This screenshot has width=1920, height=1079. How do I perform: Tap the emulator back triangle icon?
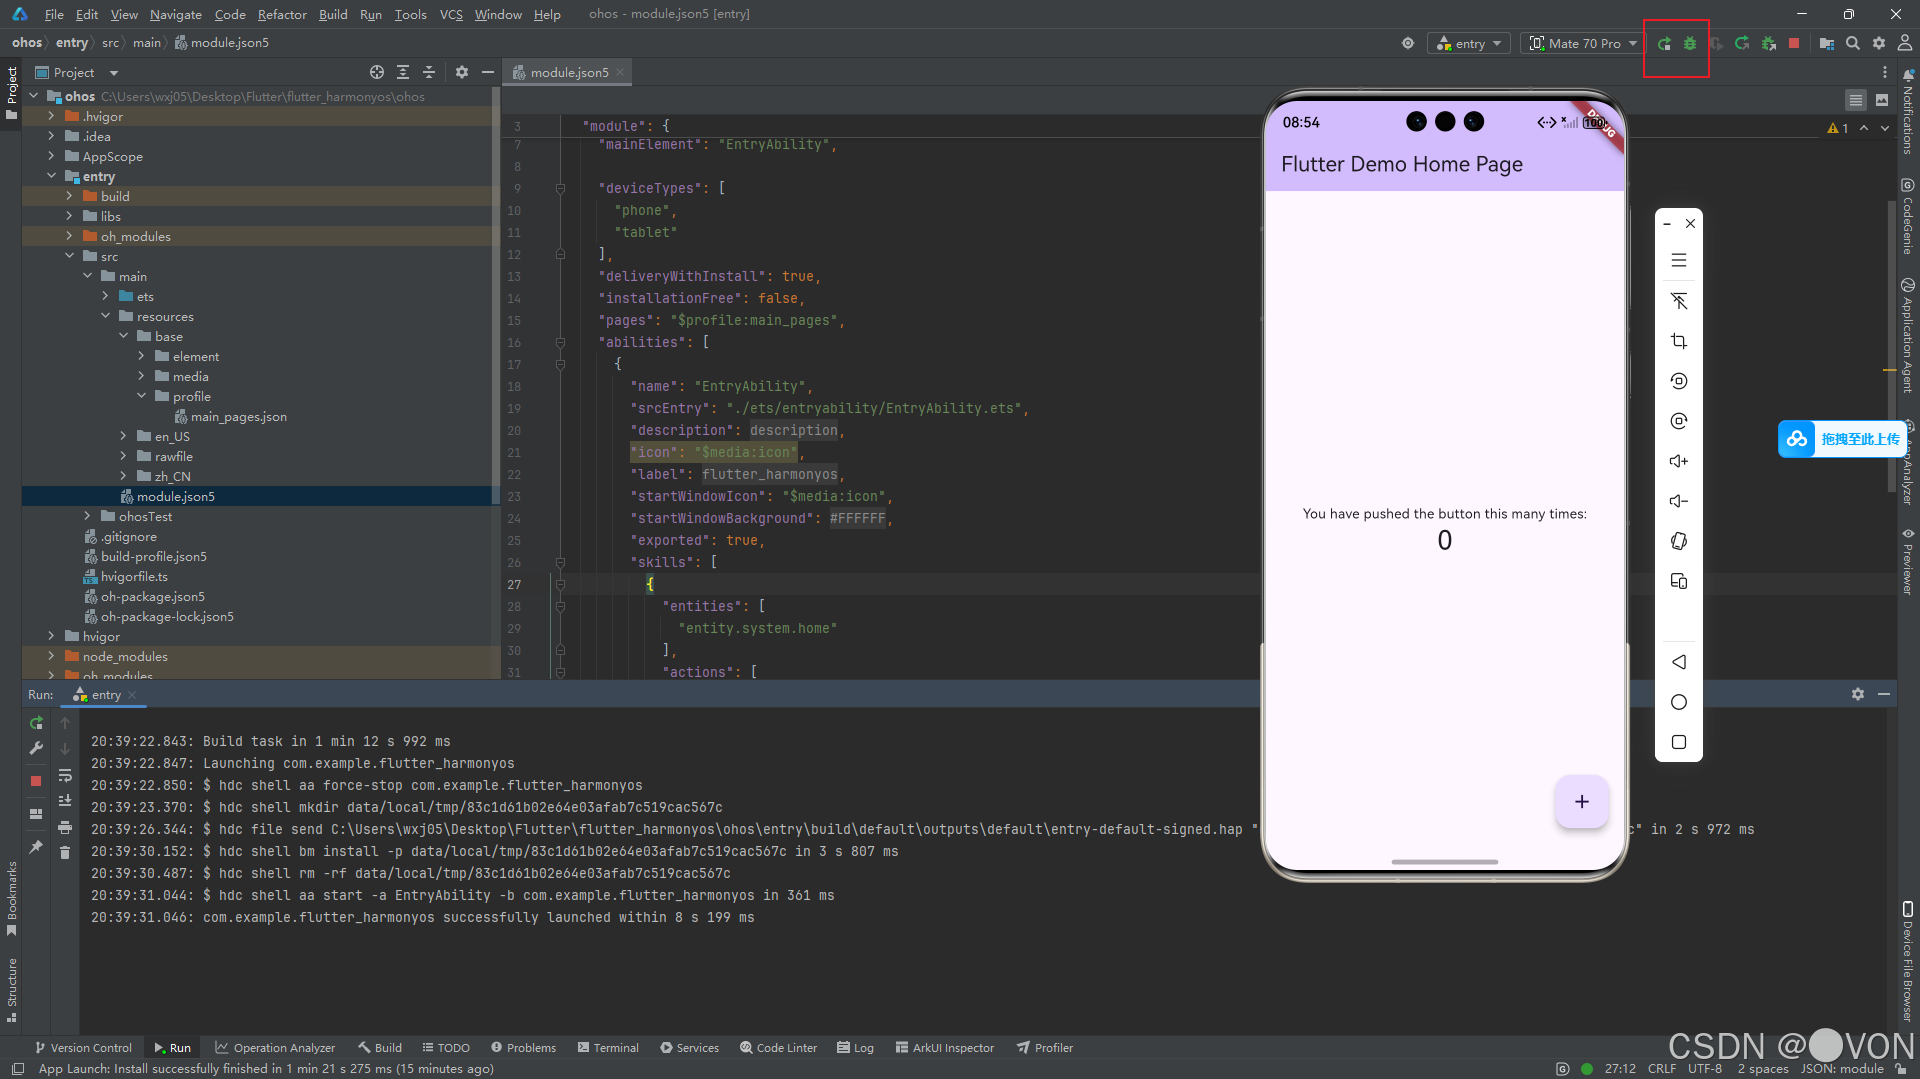coord(1679,662)
